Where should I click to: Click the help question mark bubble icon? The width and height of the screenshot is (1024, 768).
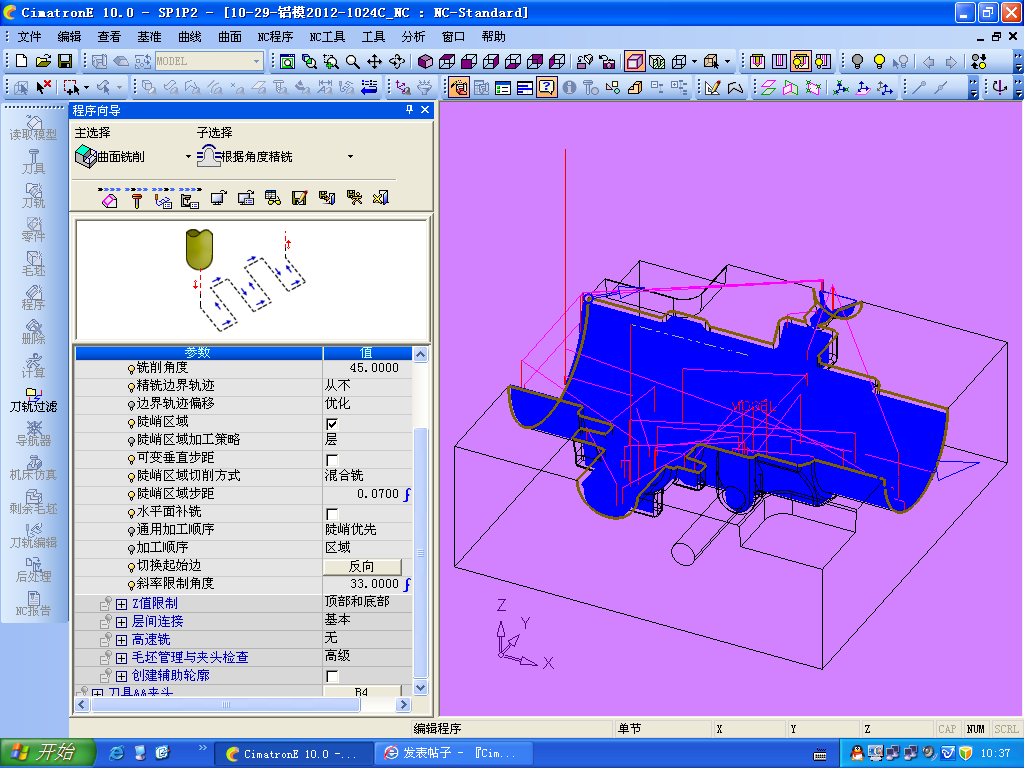tap(546, 87)
